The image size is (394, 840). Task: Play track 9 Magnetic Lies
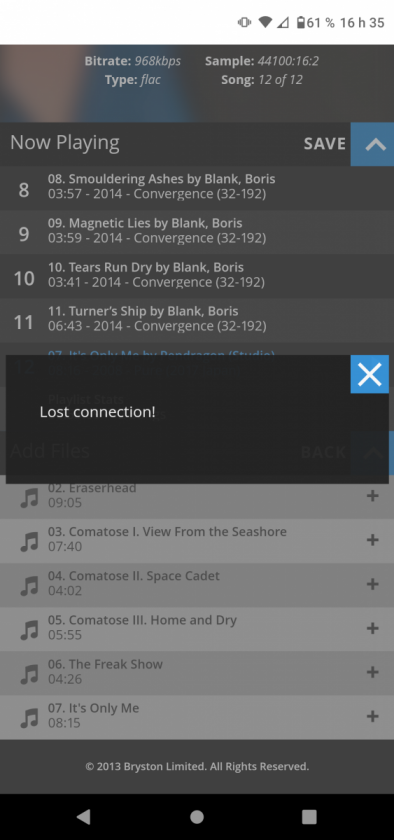197,232
